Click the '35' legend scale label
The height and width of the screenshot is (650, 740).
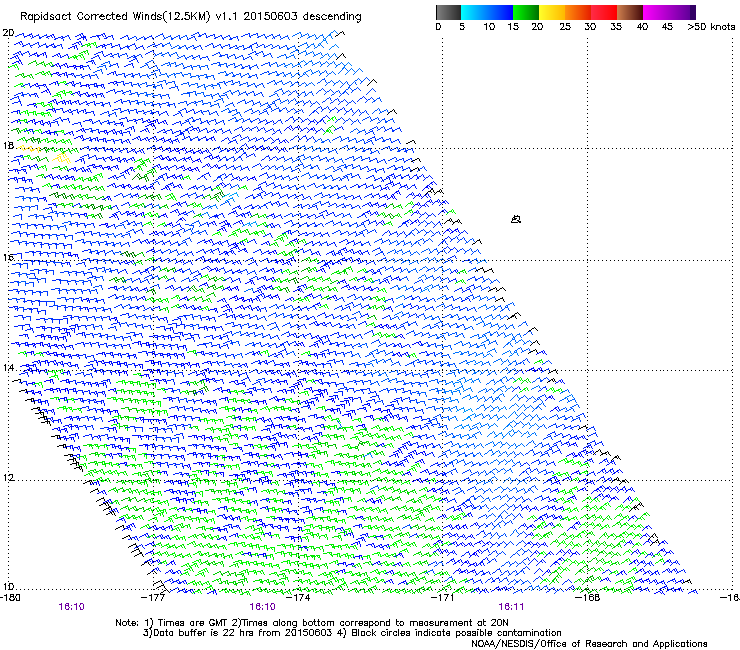616,27
